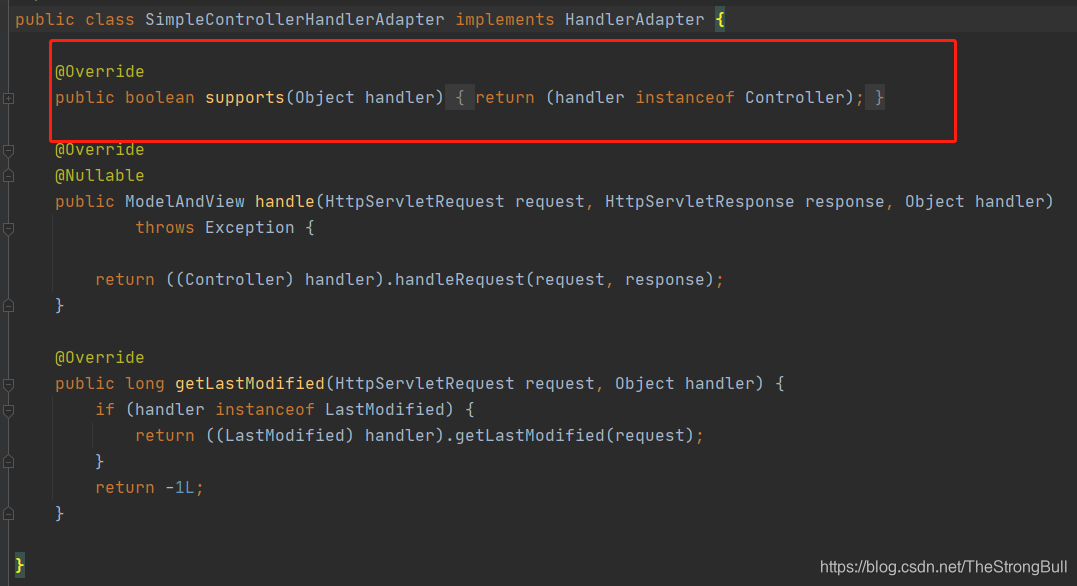Viewport: 1077px width, 586px height.
Task: Click the throws keyword
Action: coord(165,227)
